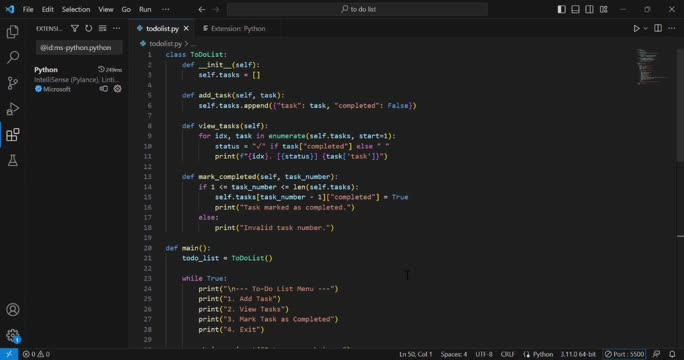Viewport: 684px width, 360px height.
Task: Select the Python extension entry
Action: [78, 79]
